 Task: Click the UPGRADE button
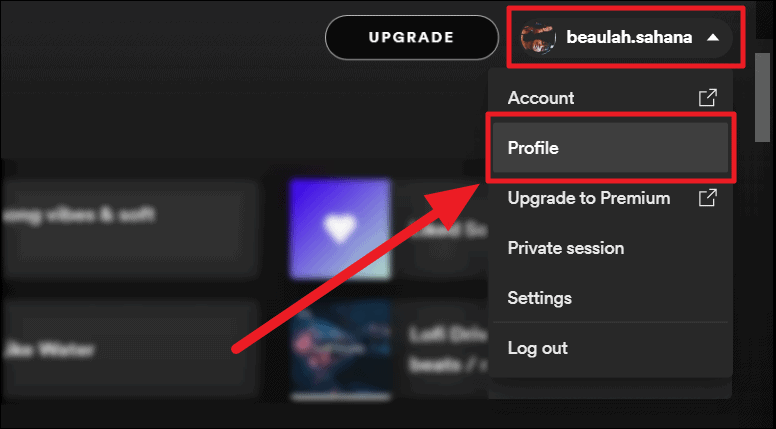coord(411,37)
